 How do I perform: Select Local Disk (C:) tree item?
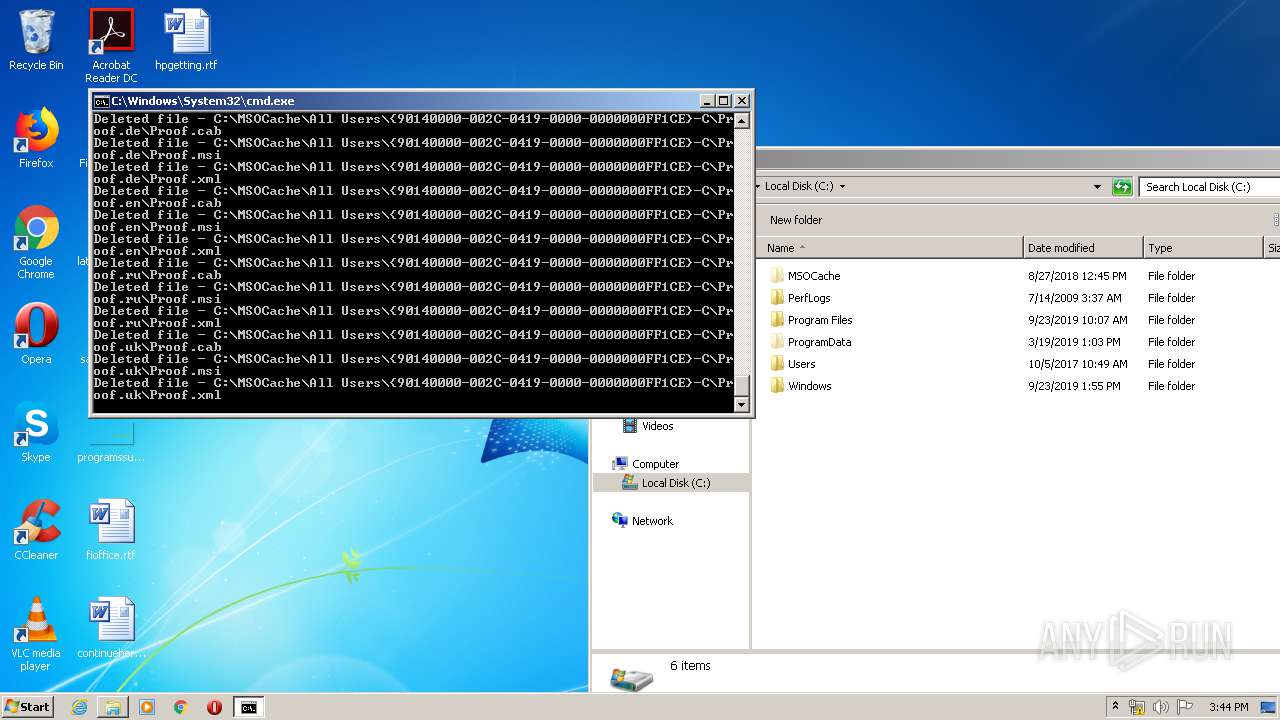(675, 483)
